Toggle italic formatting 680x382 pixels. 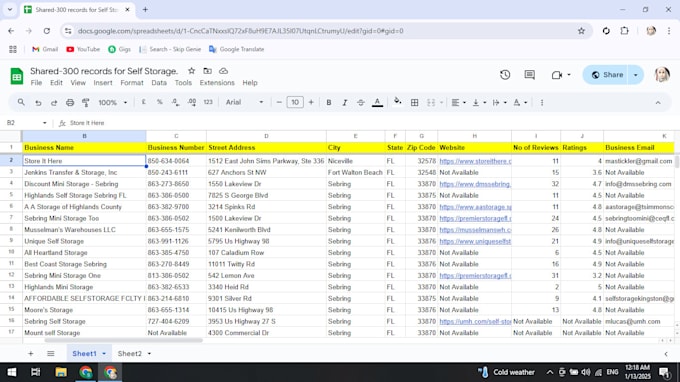coord(345,103)
